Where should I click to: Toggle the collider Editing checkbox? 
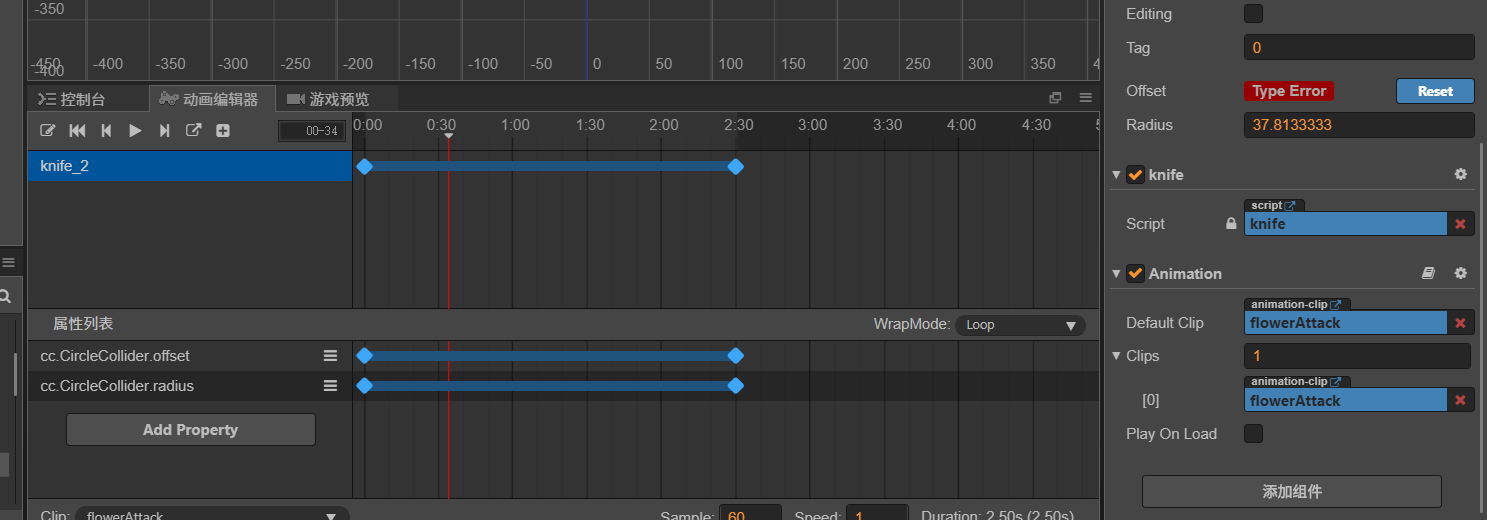[1252, 14]
